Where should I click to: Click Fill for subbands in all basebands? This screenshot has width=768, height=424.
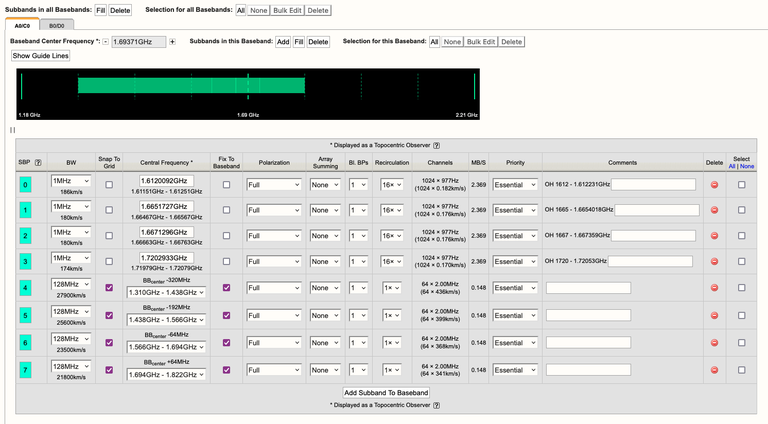point(100,10)
